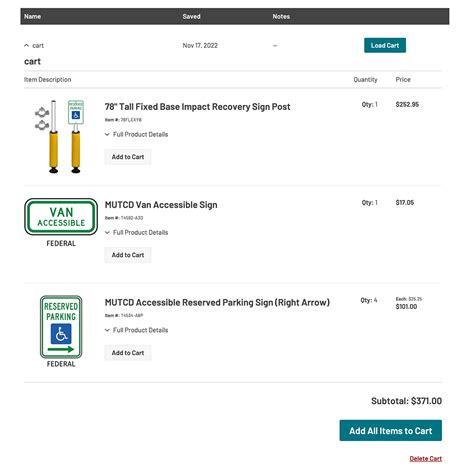474x473 pixels.
Task: Expand Full Product Details for Van Accessible Sign
Action: (136, 232)
